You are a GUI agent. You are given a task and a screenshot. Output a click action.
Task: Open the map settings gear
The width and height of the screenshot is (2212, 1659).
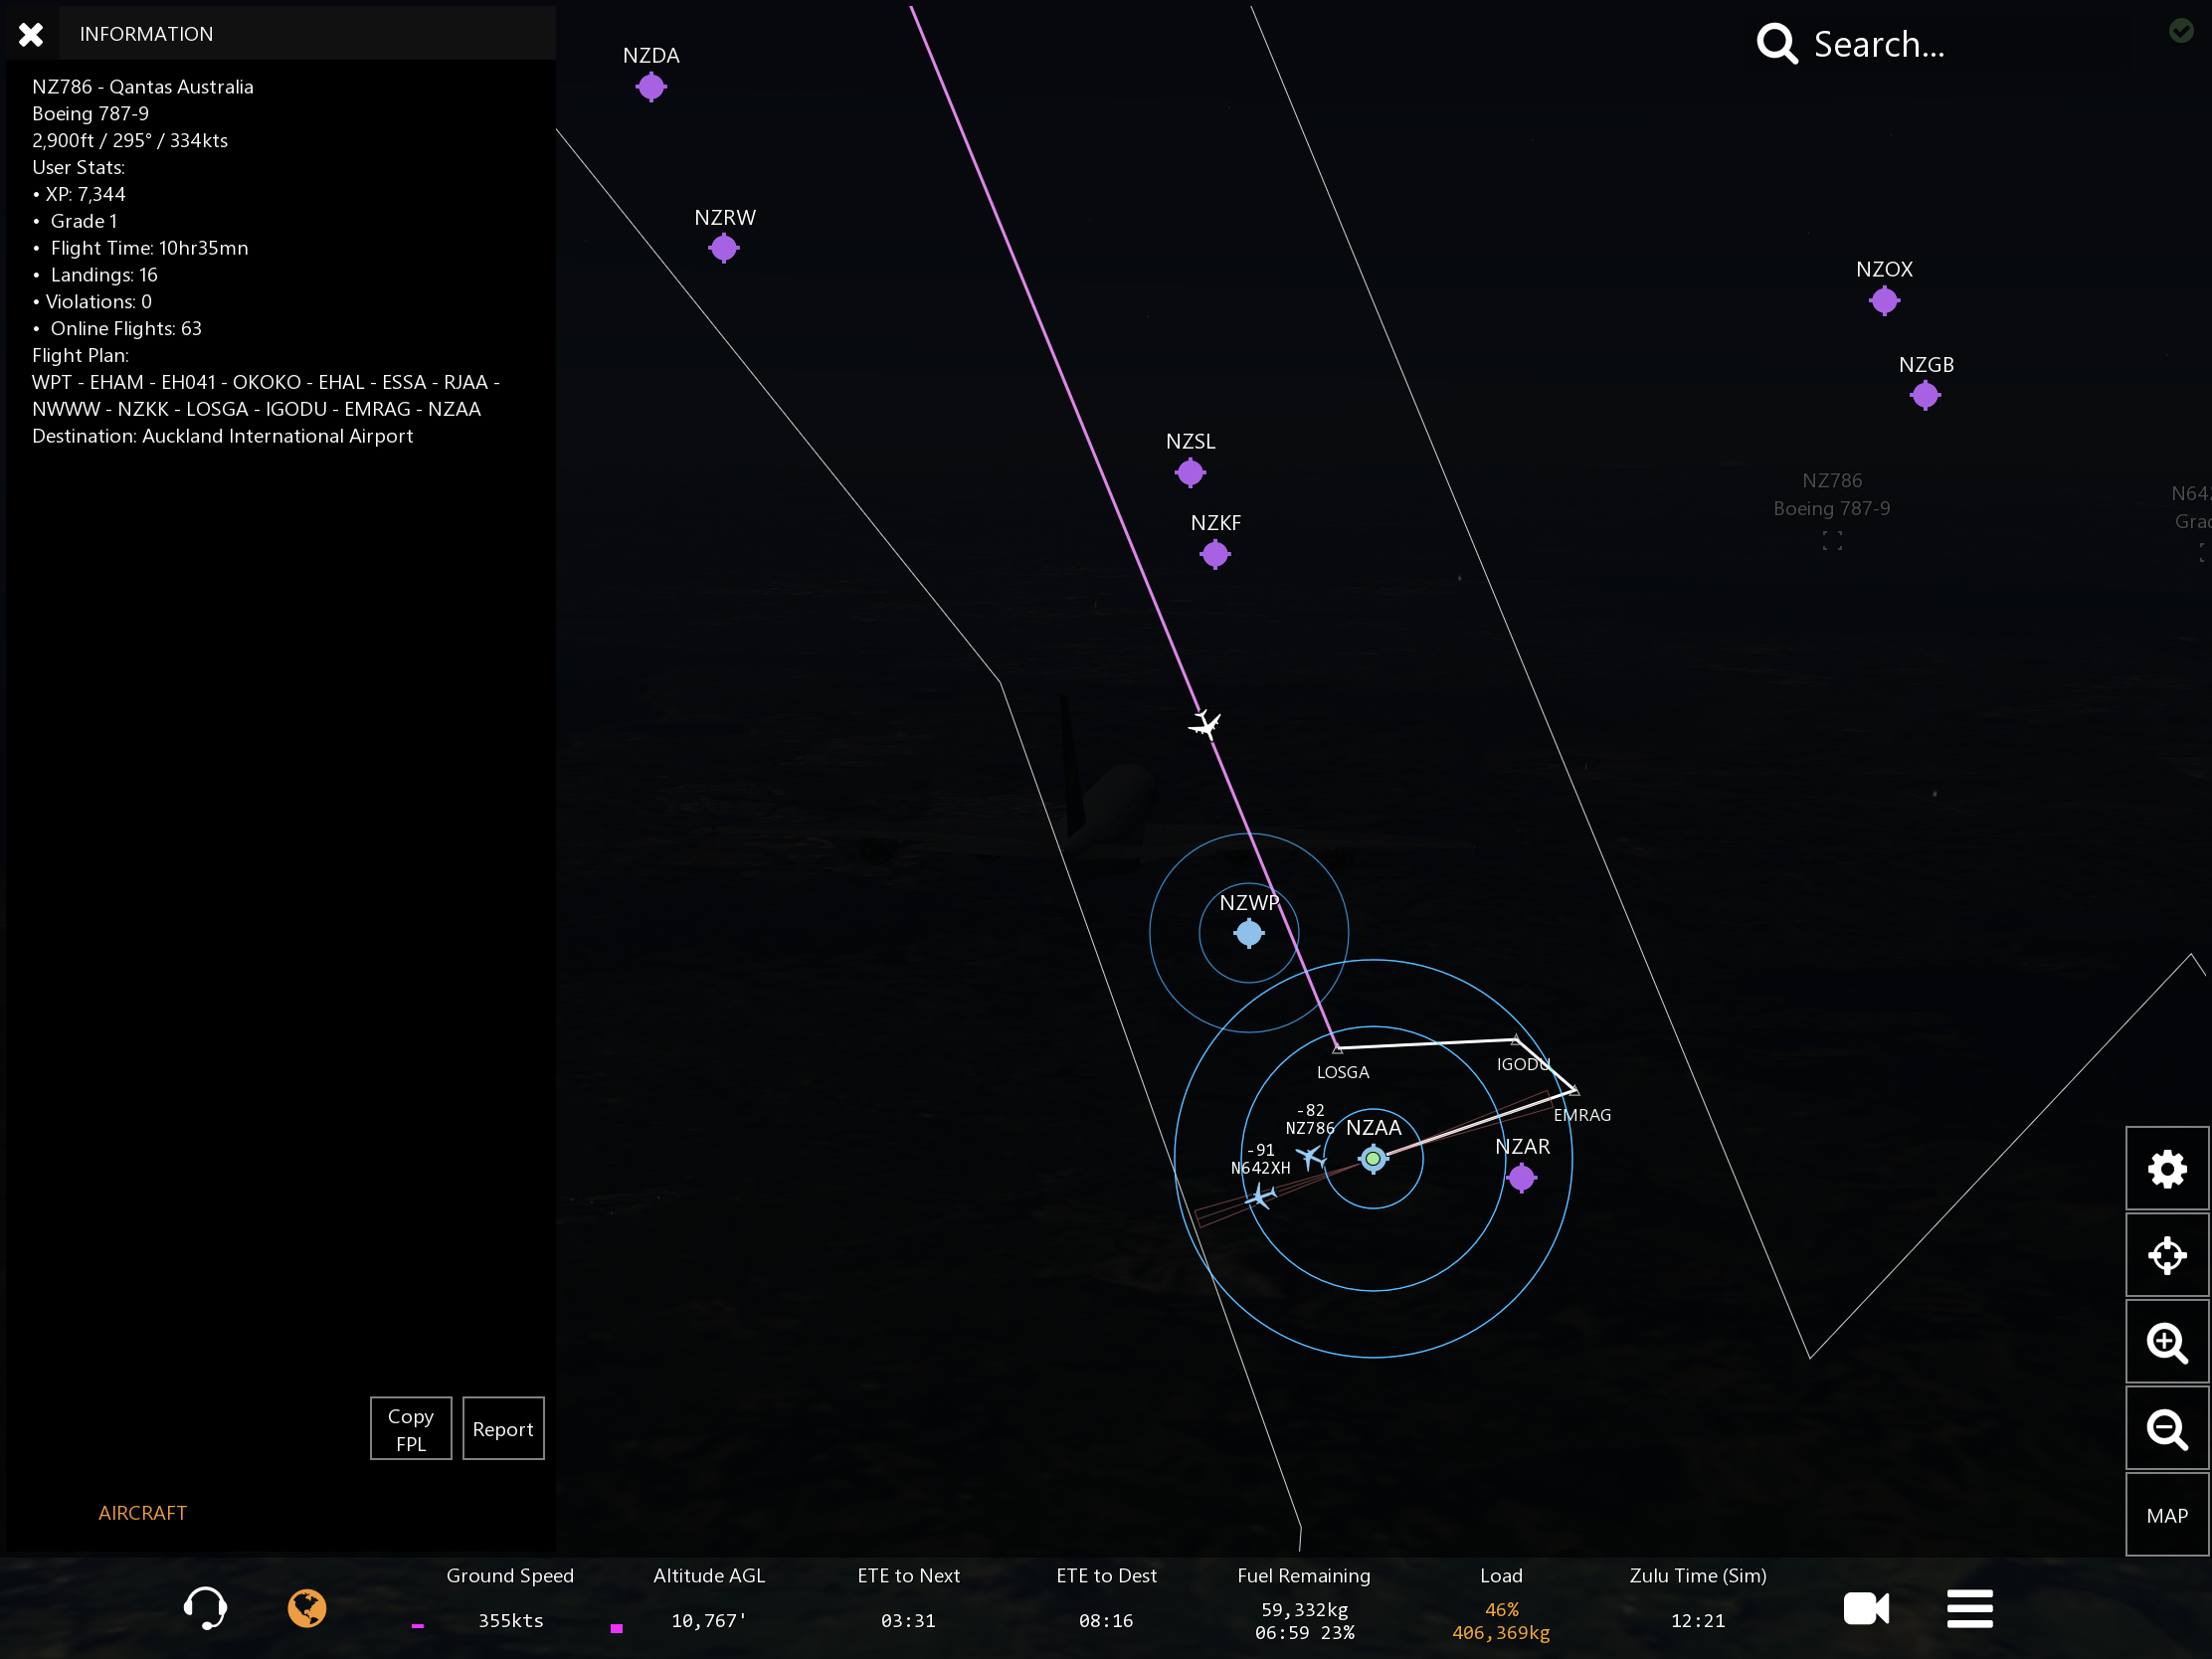[x=2166, y=1168]
